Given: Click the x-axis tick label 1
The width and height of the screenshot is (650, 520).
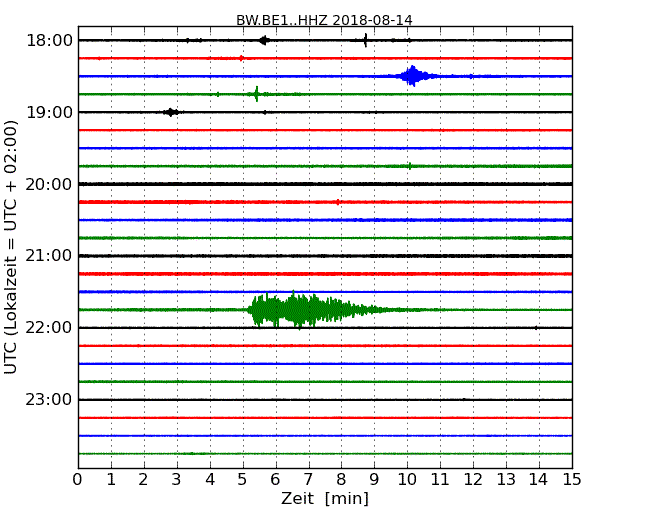Looking at the screenshot, I should tap(111, 480).
